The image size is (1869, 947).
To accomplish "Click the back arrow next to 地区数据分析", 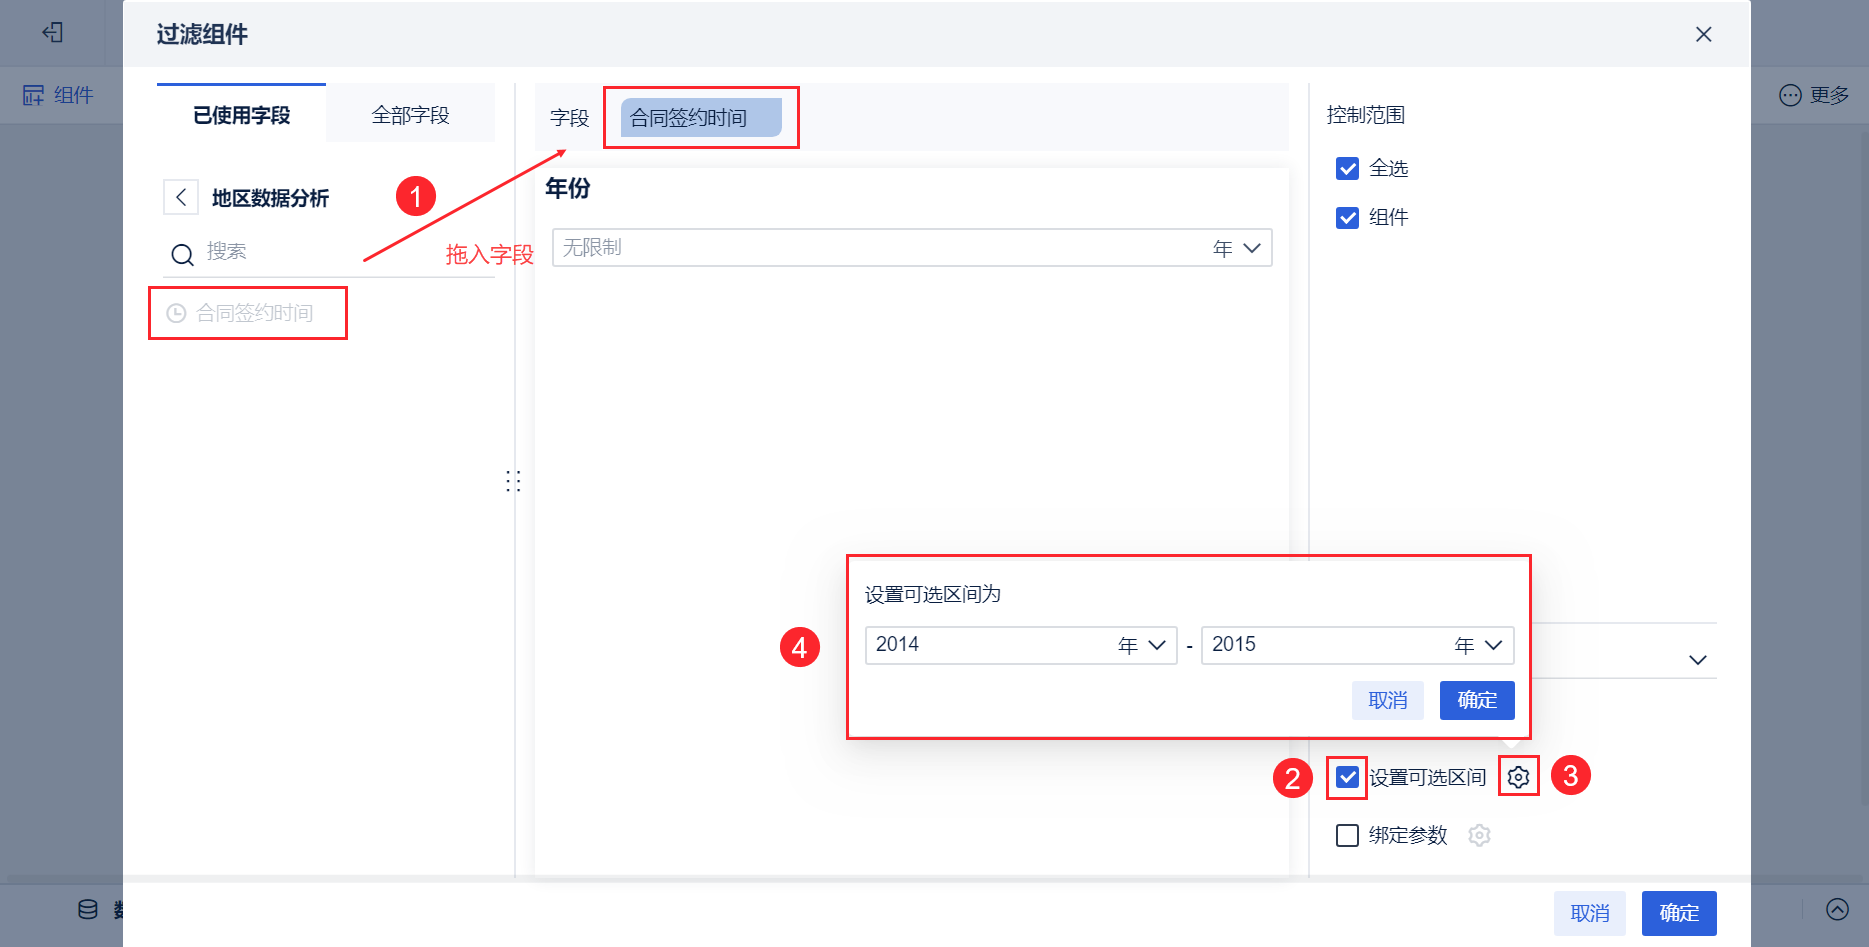I will point(181,197).
